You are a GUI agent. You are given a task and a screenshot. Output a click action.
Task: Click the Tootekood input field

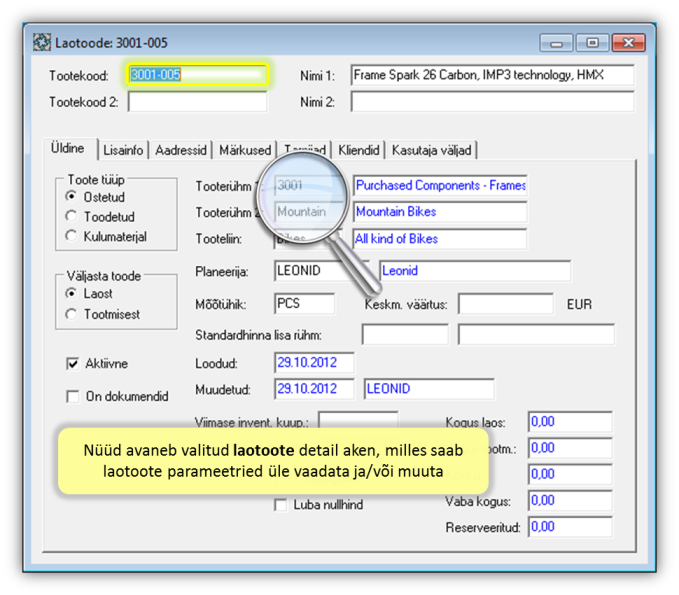click(198, 75)
